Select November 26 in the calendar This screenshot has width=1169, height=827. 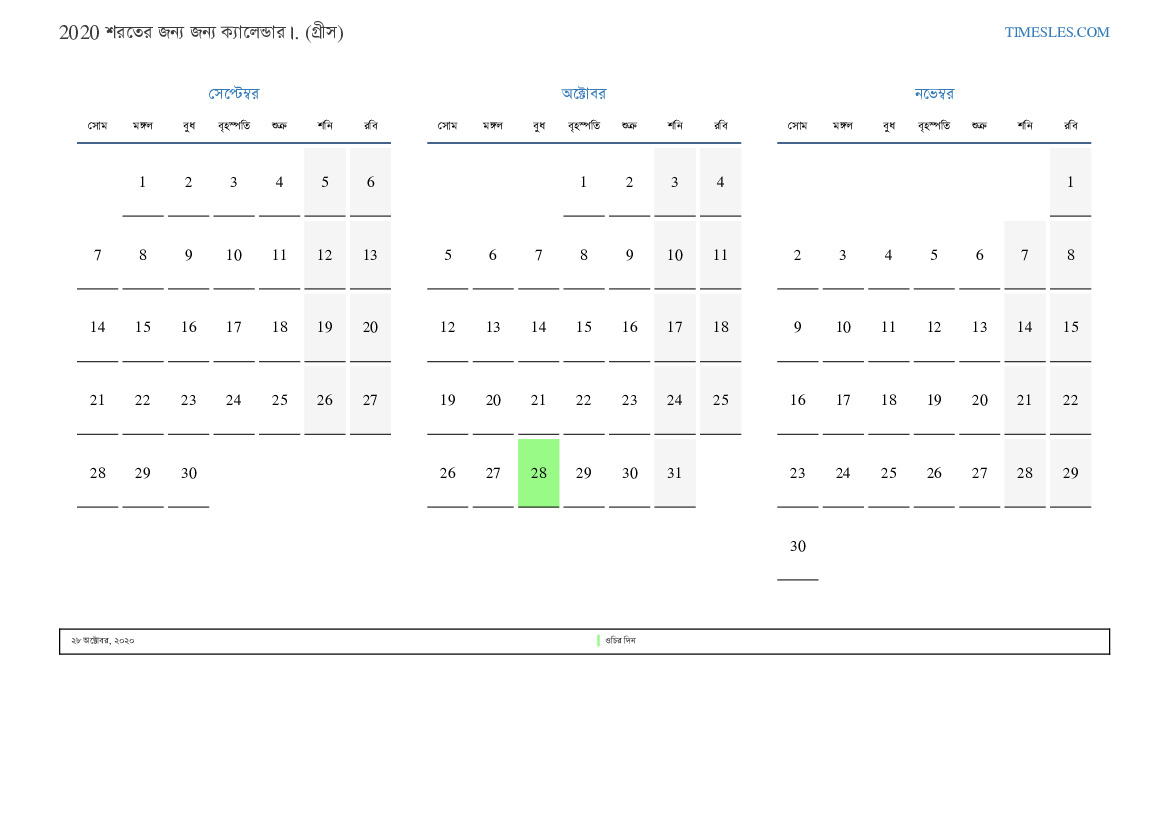934,473
